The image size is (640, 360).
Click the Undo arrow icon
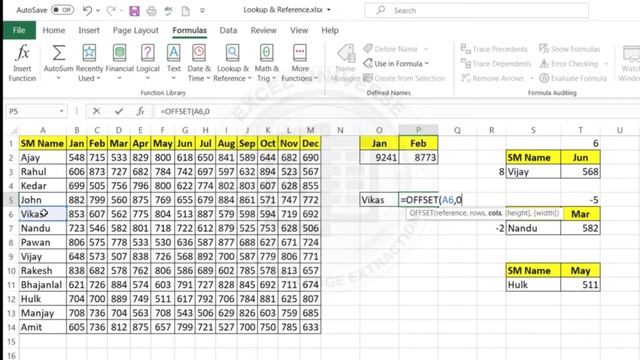coord(87,10)
